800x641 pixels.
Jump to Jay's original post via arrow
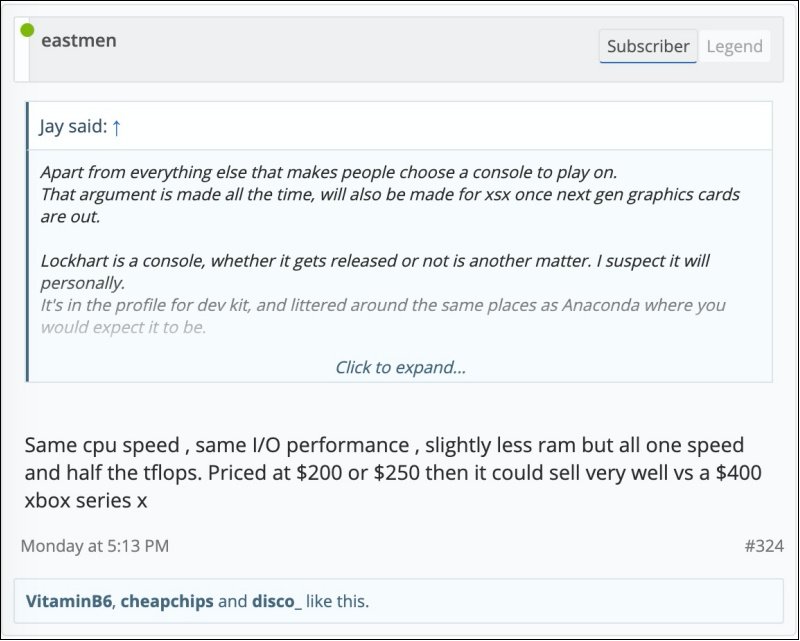(116, 127)
